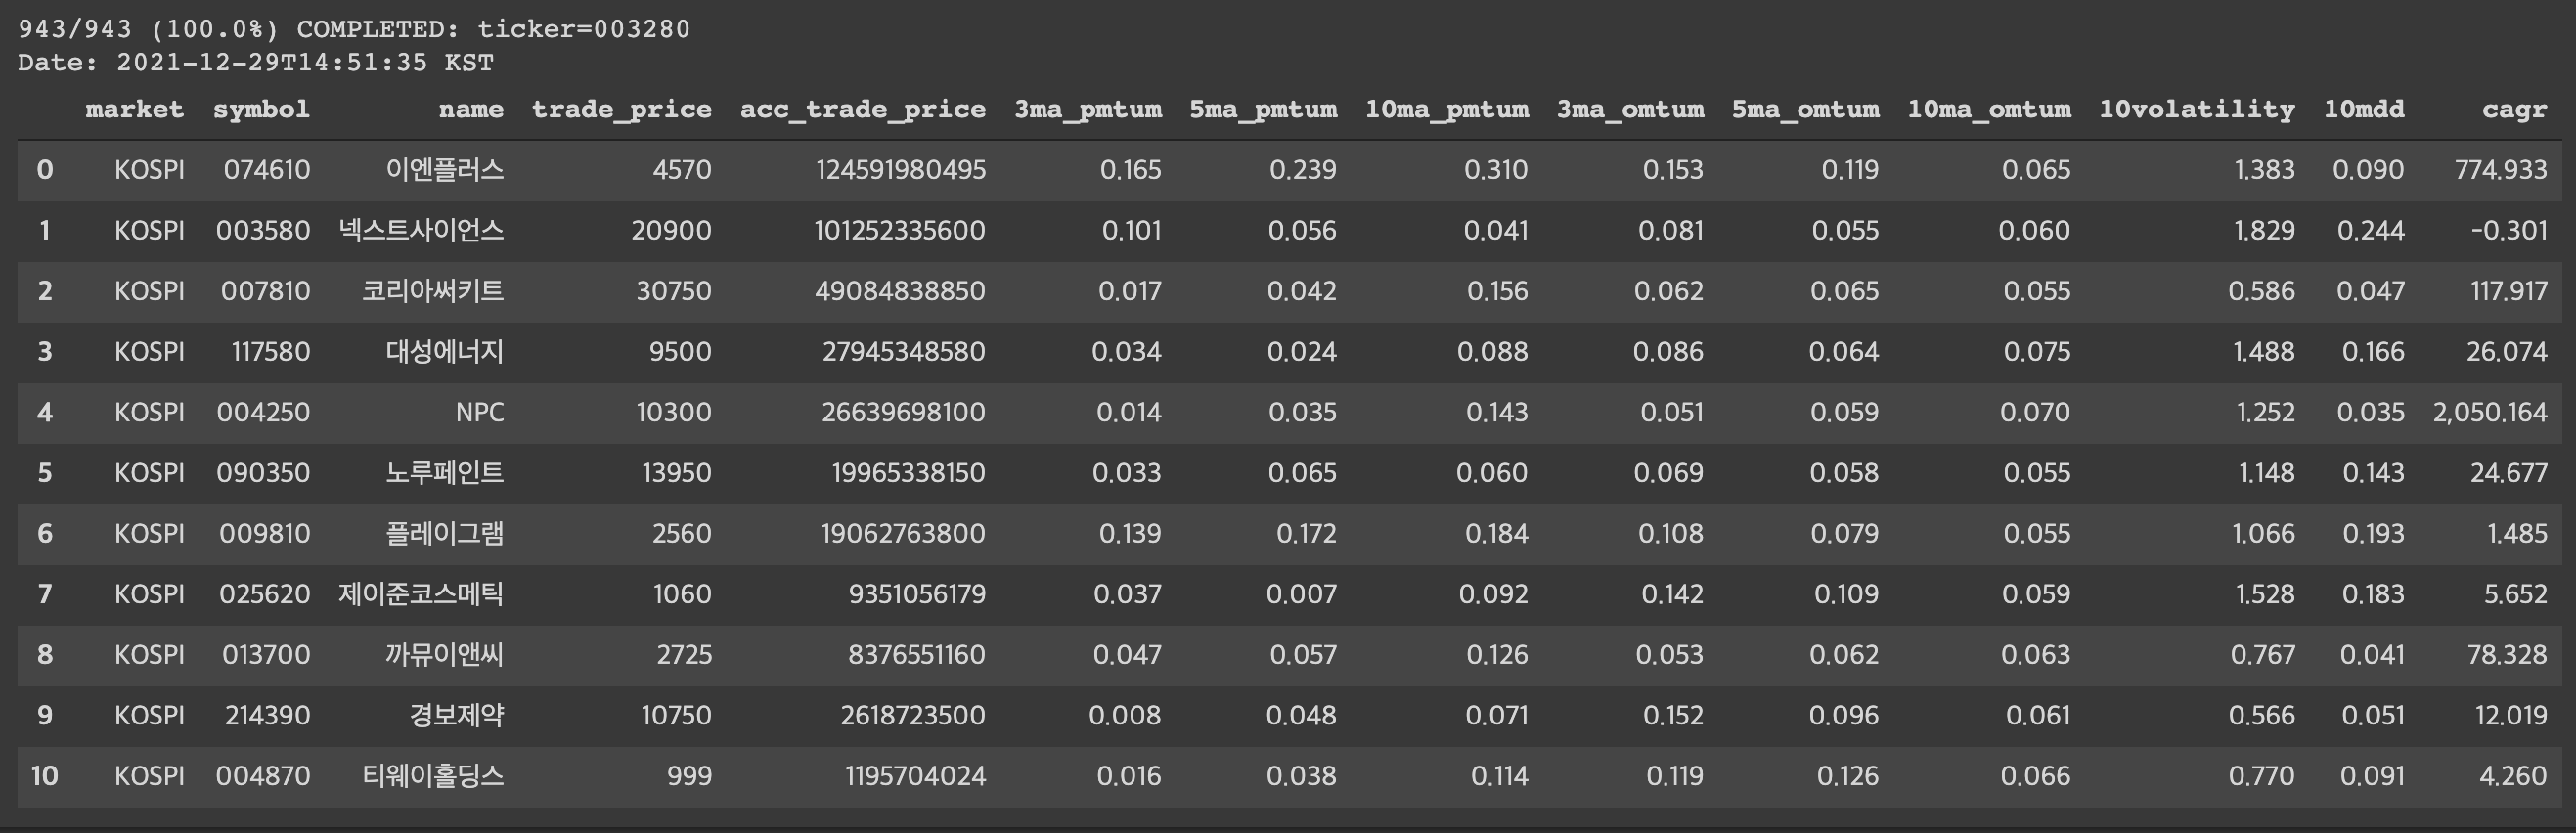Click the cagr value -0.301
This screenshot has width=2576, height=833.
click(x=2509, y=231)
